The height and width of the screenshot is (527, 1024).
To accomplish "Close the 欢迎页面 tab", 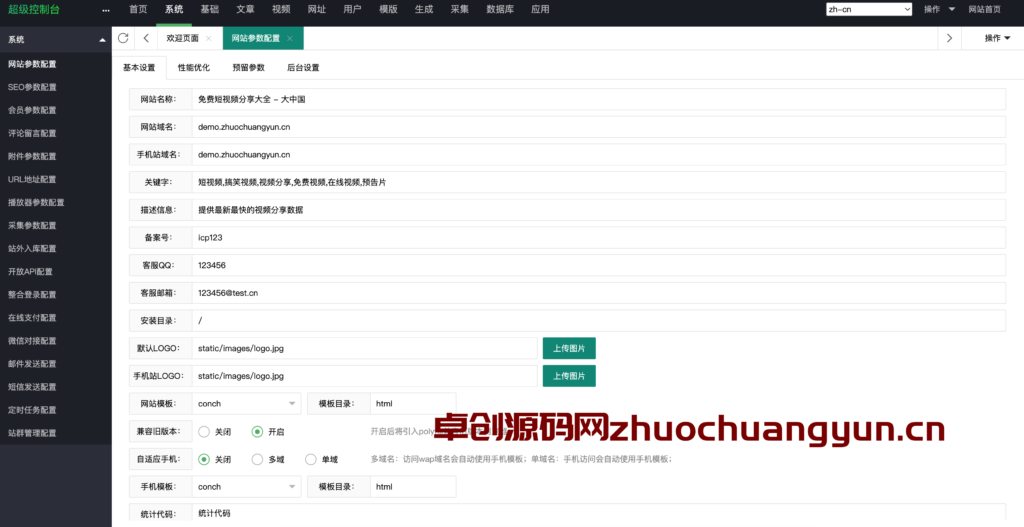I will (208, 39).
